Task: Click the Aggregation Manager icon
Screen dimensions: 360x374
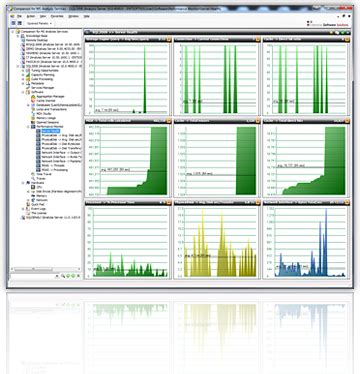Action: pos(33,96)
